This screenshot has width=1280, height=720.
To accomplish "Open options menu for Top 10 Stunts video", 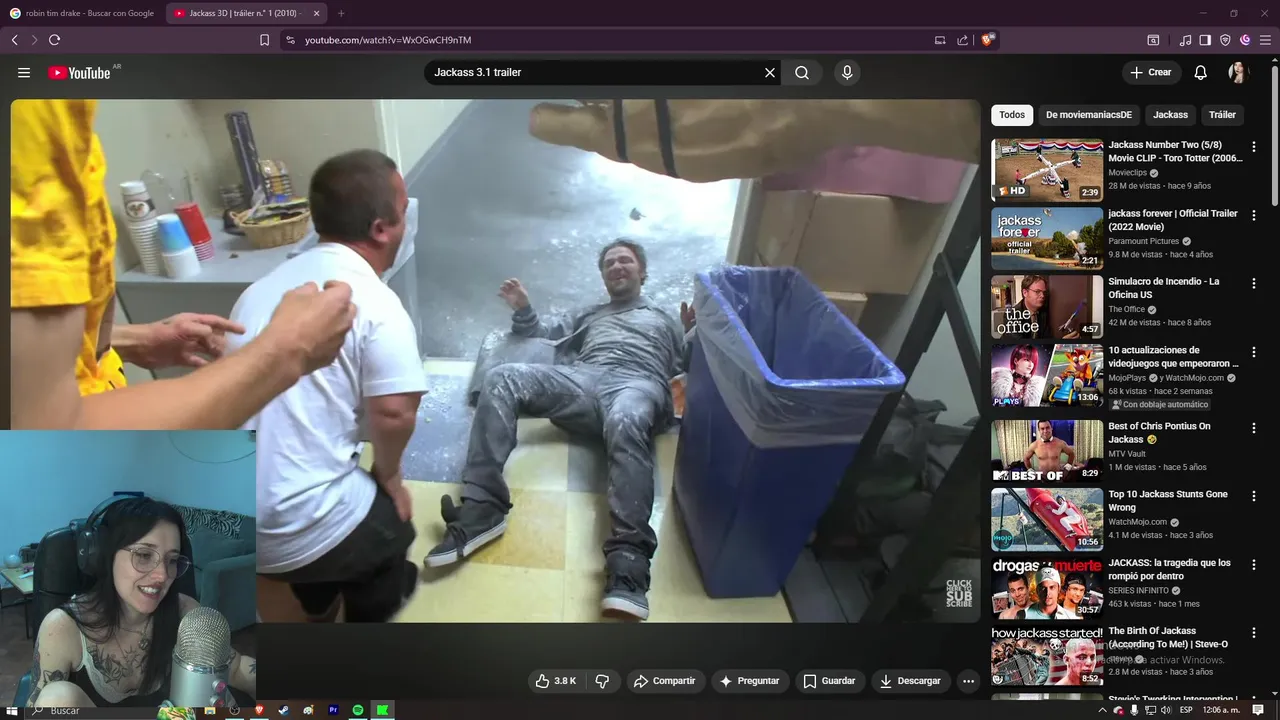I will pyautogui.click(x=1254, y=497).
